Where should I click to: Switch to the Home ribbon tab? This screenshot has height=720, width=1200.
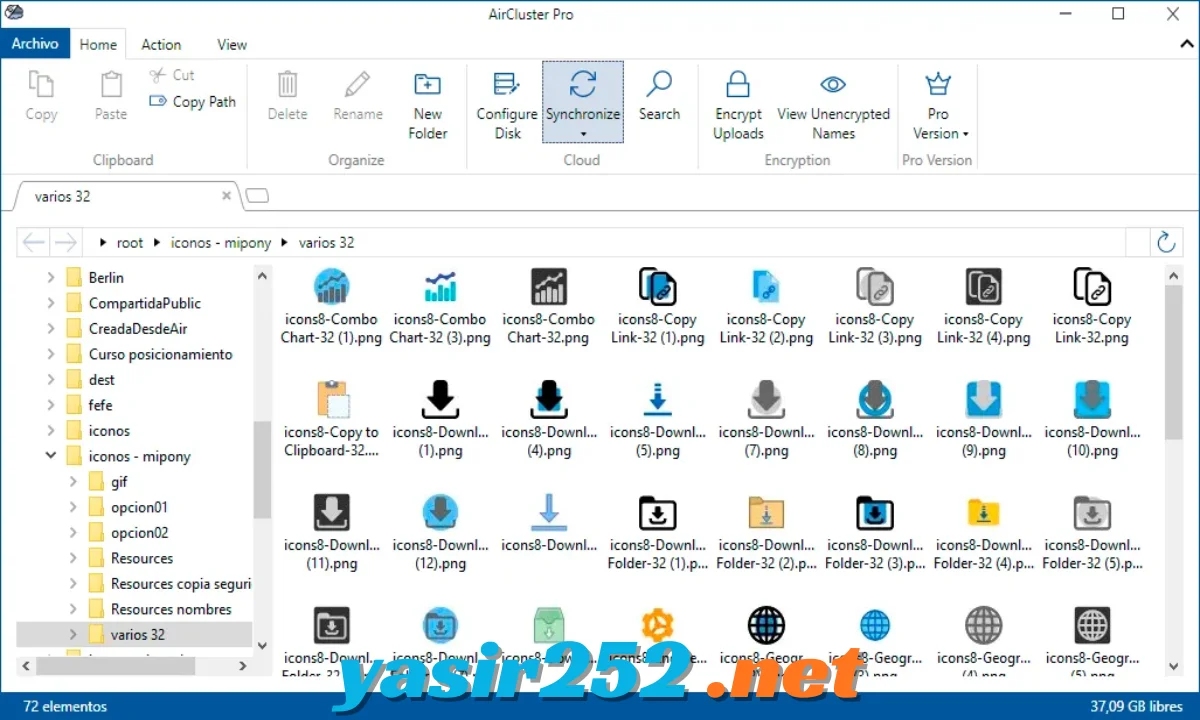click(98, 44)
